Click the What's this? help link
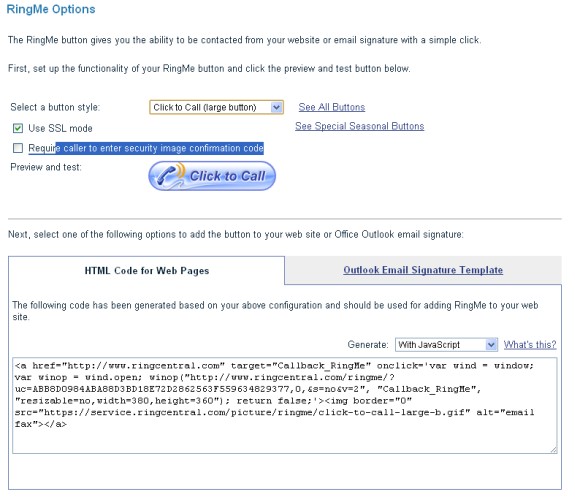The height and width of the screenshot is (497, 575). click(x=530, y=345)
